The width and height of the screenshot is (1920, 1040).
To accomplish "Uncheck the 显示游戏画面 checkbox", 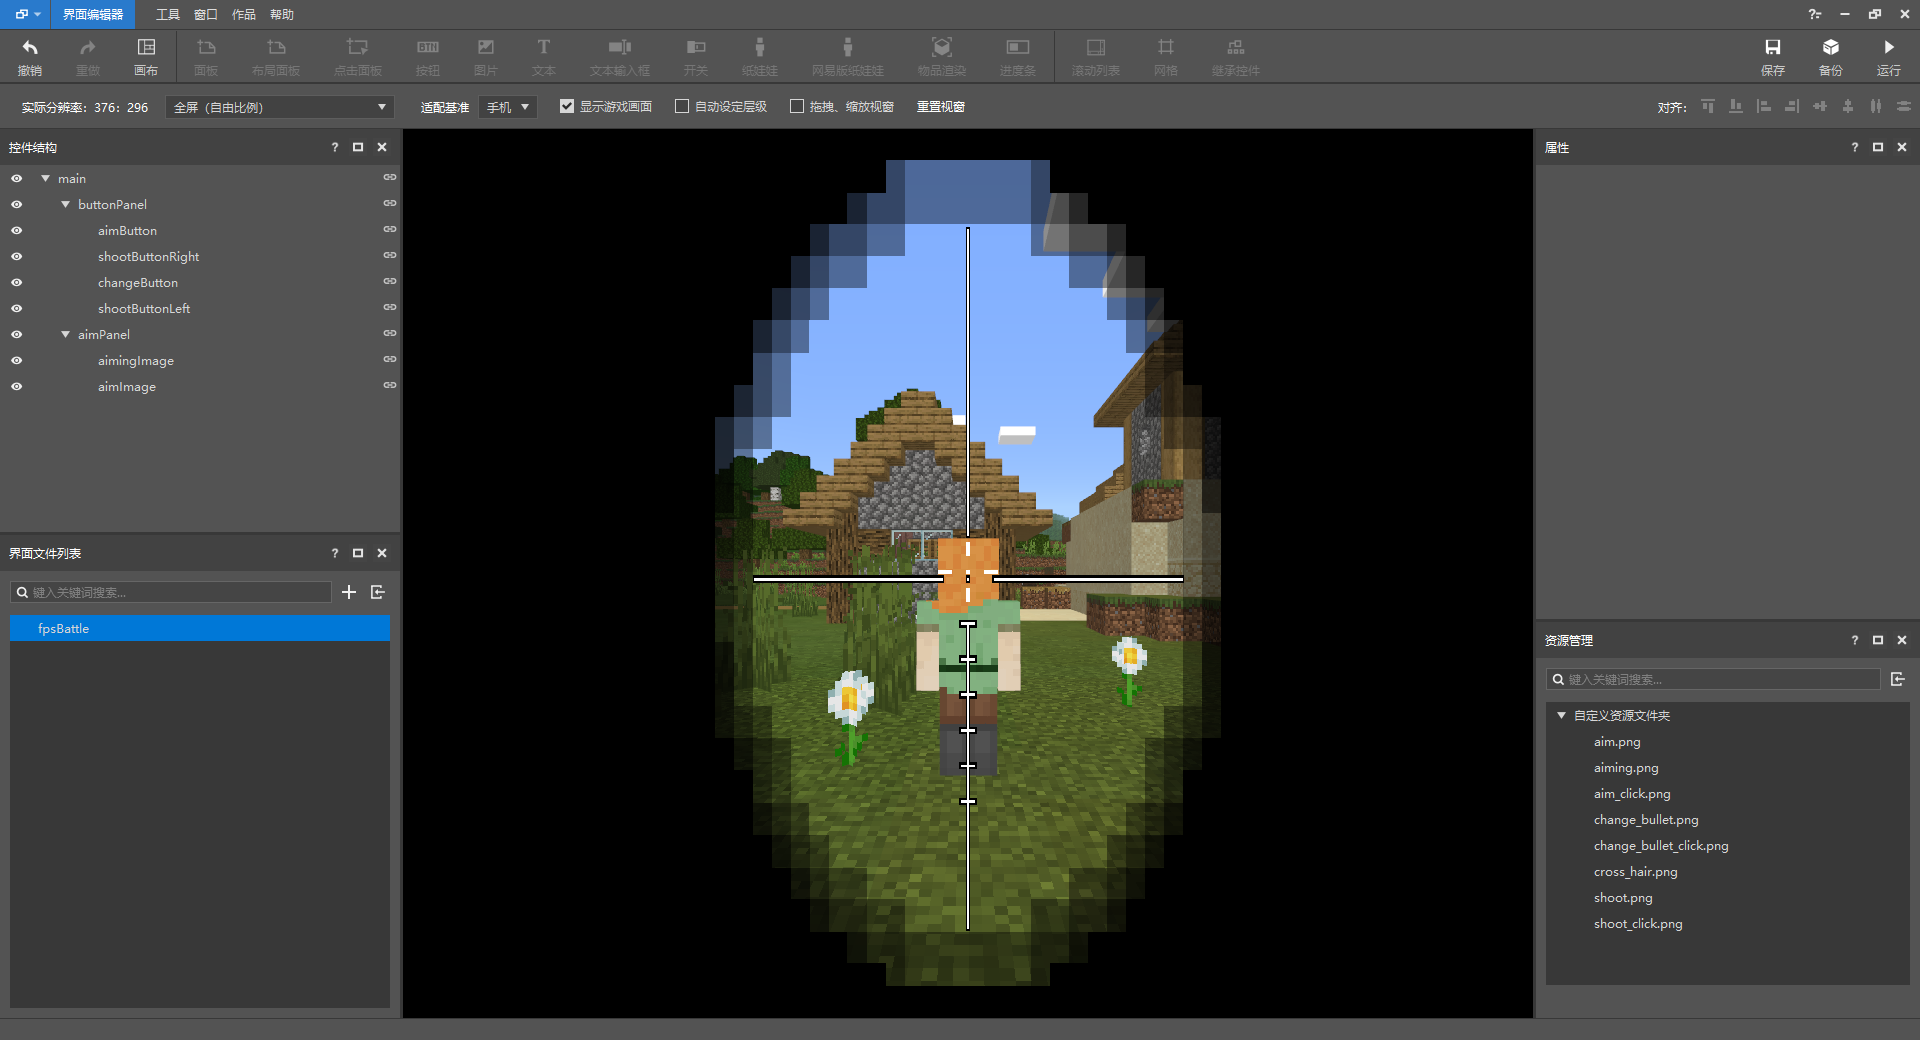I will click(x=567, y=107).
